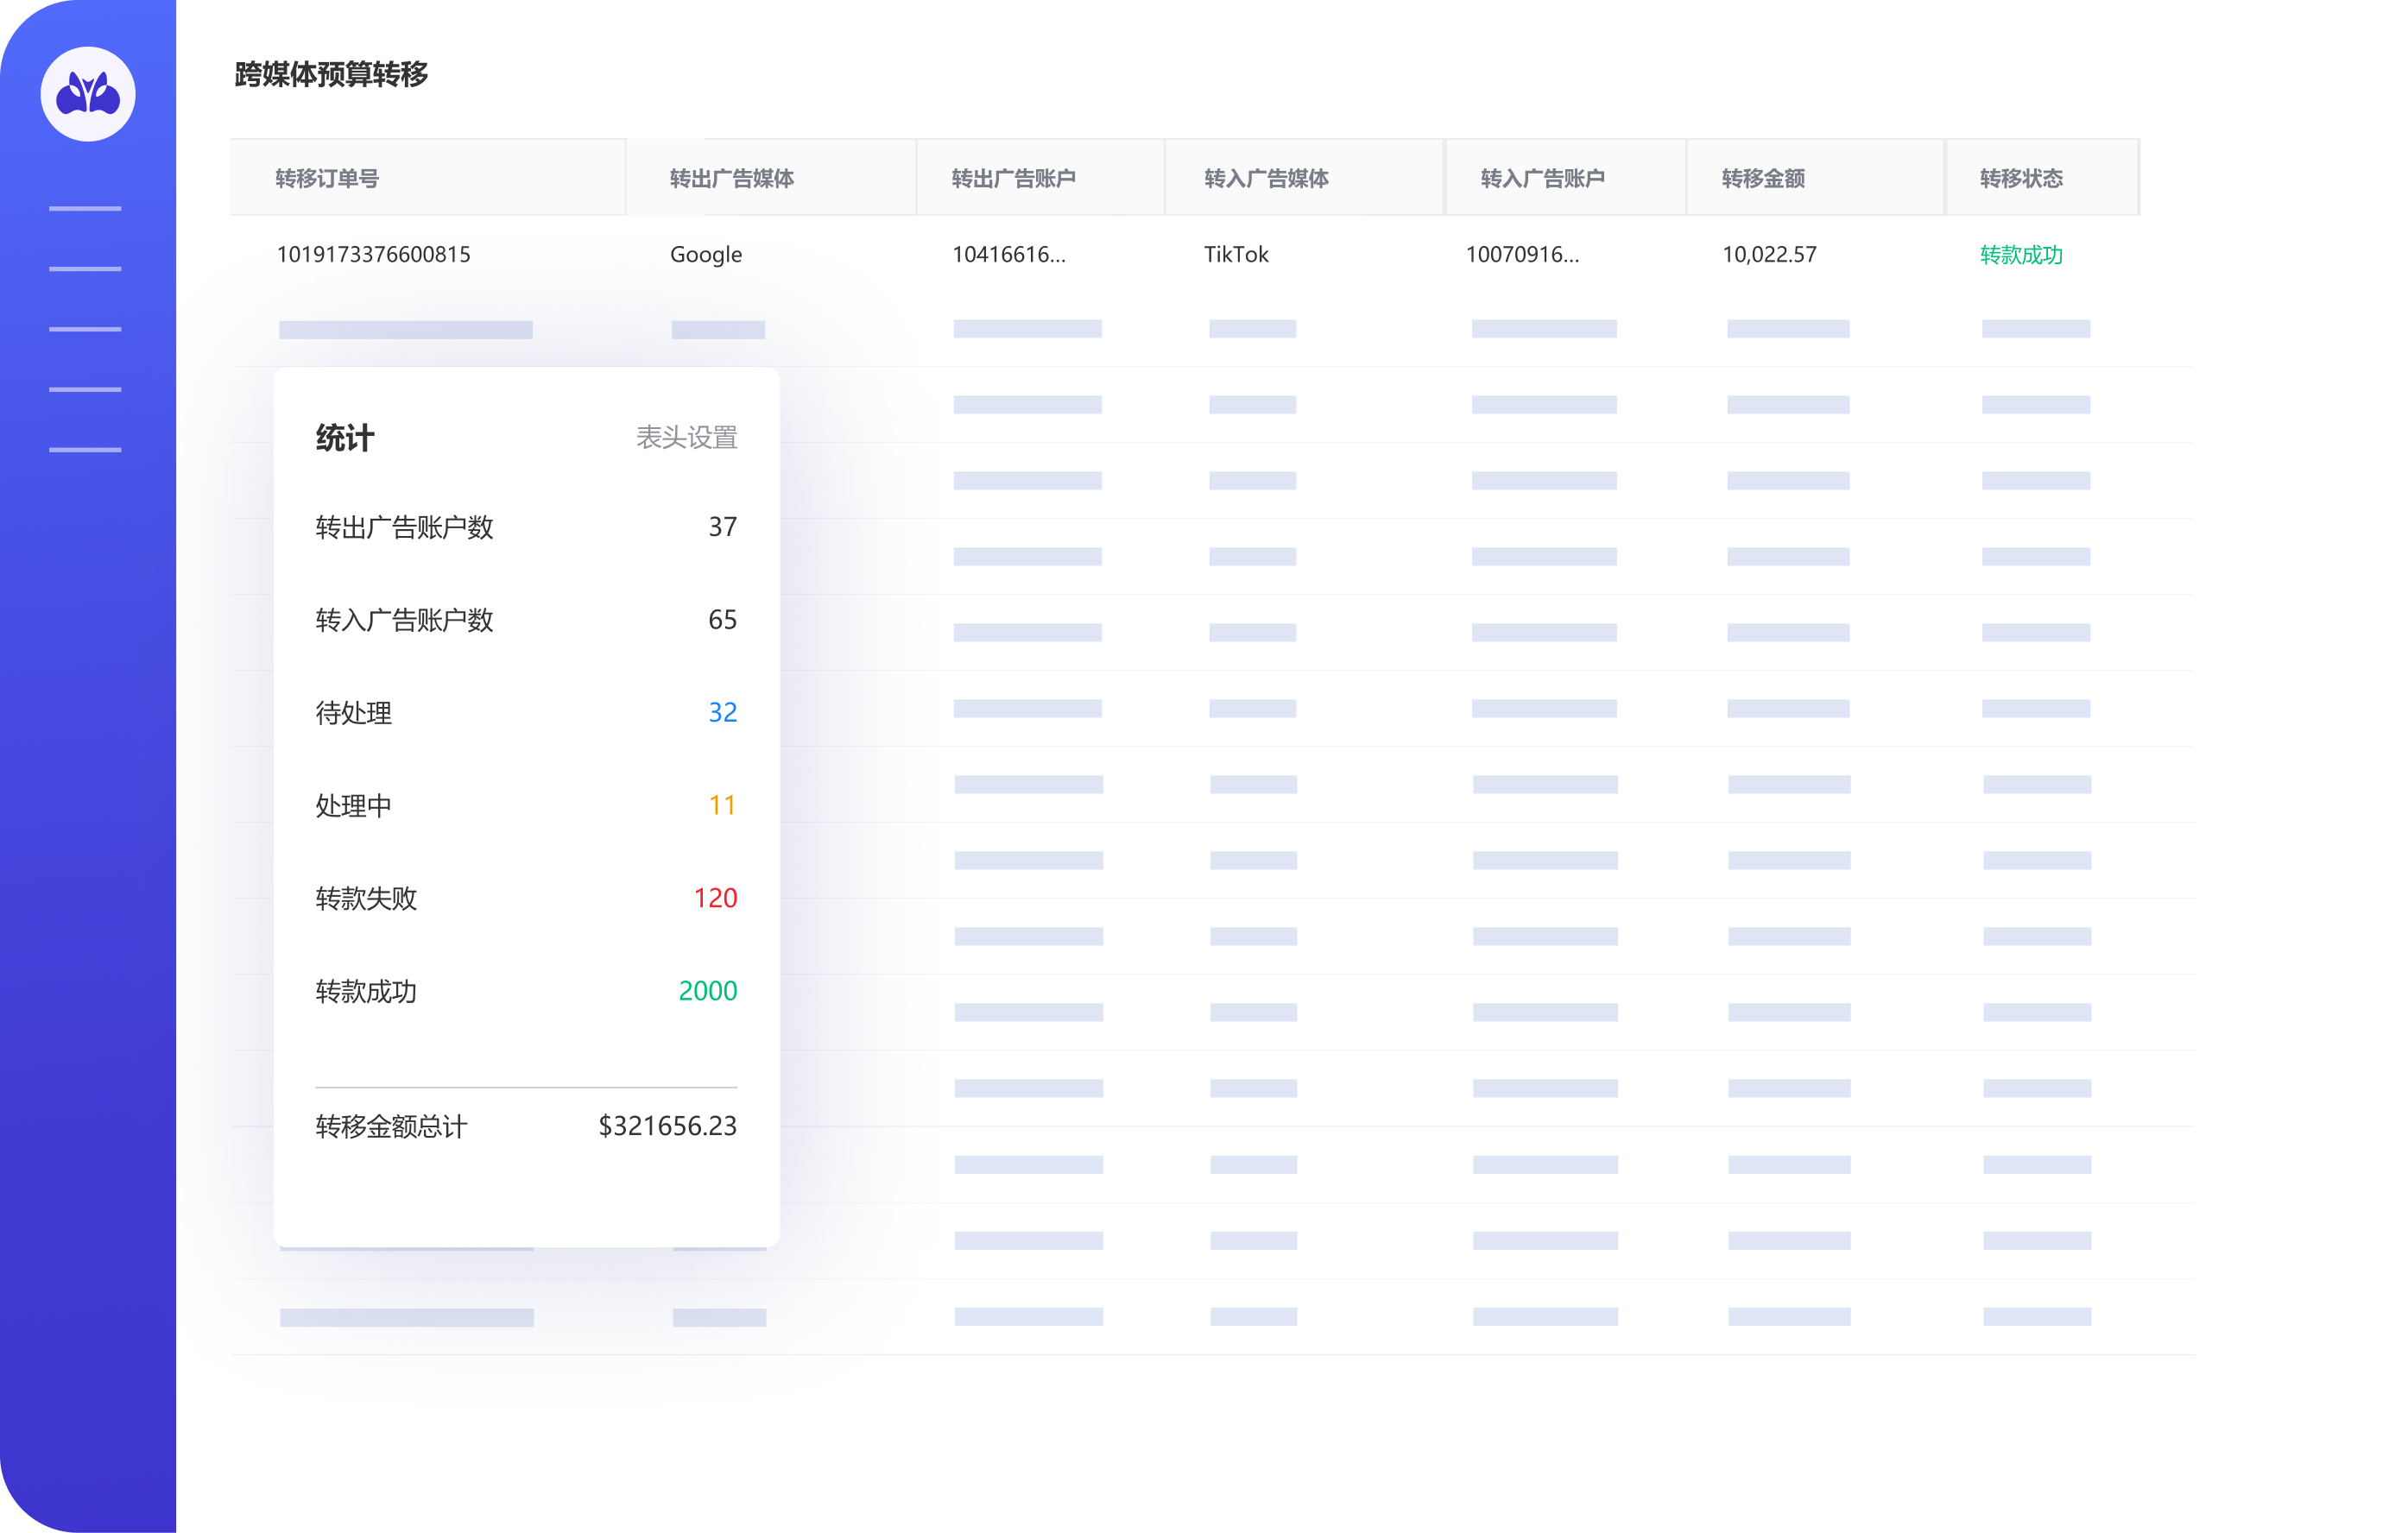Click the 转出广告媒体 column header
Screen dimensions: 2408x1533
[731, 178]
